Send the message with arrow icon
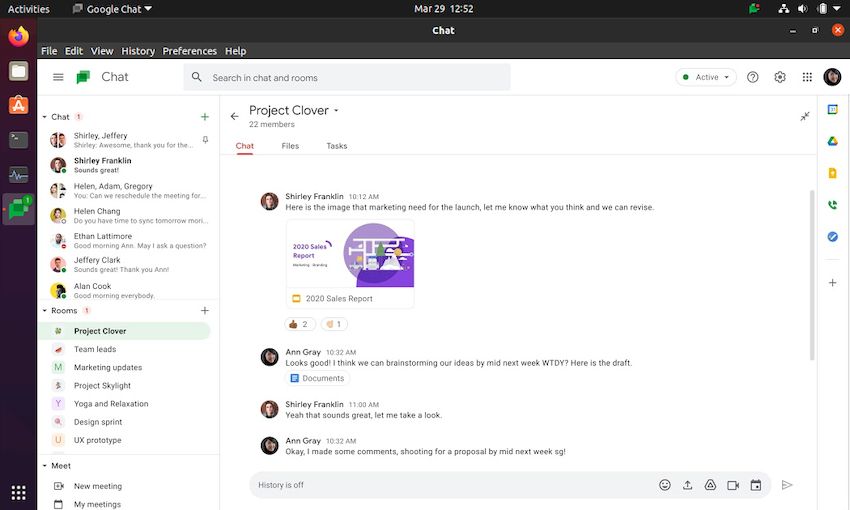 point(787,485)
